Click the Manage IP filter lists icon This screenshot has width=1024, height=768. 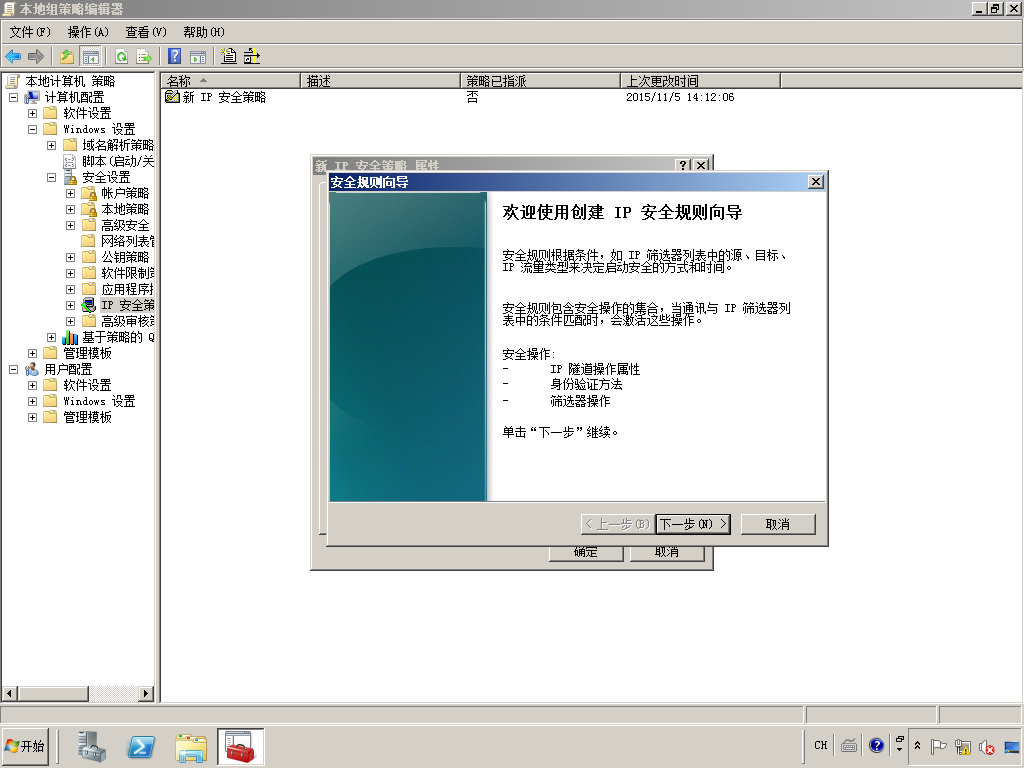(x=252, y=57)
